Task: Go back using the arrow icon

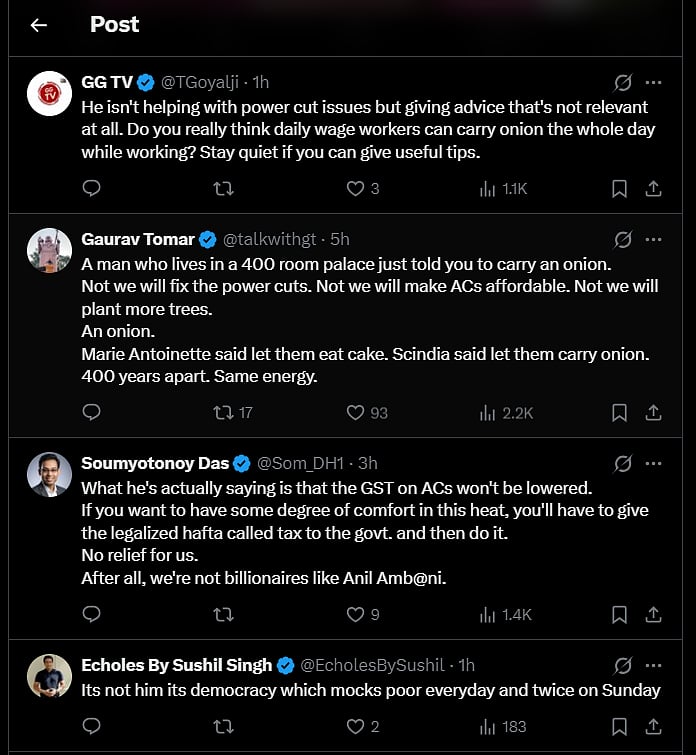Action: pyautogui.click(x=39, y=25)
